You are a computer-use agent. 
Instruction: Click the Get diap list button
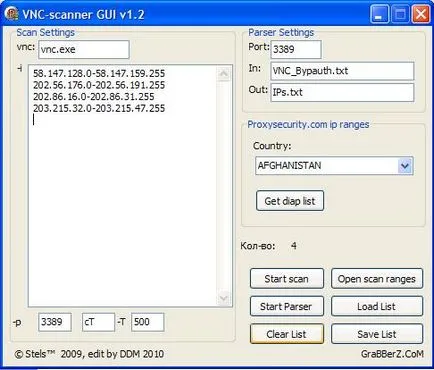pyautogui.click(x=290, y=201)
